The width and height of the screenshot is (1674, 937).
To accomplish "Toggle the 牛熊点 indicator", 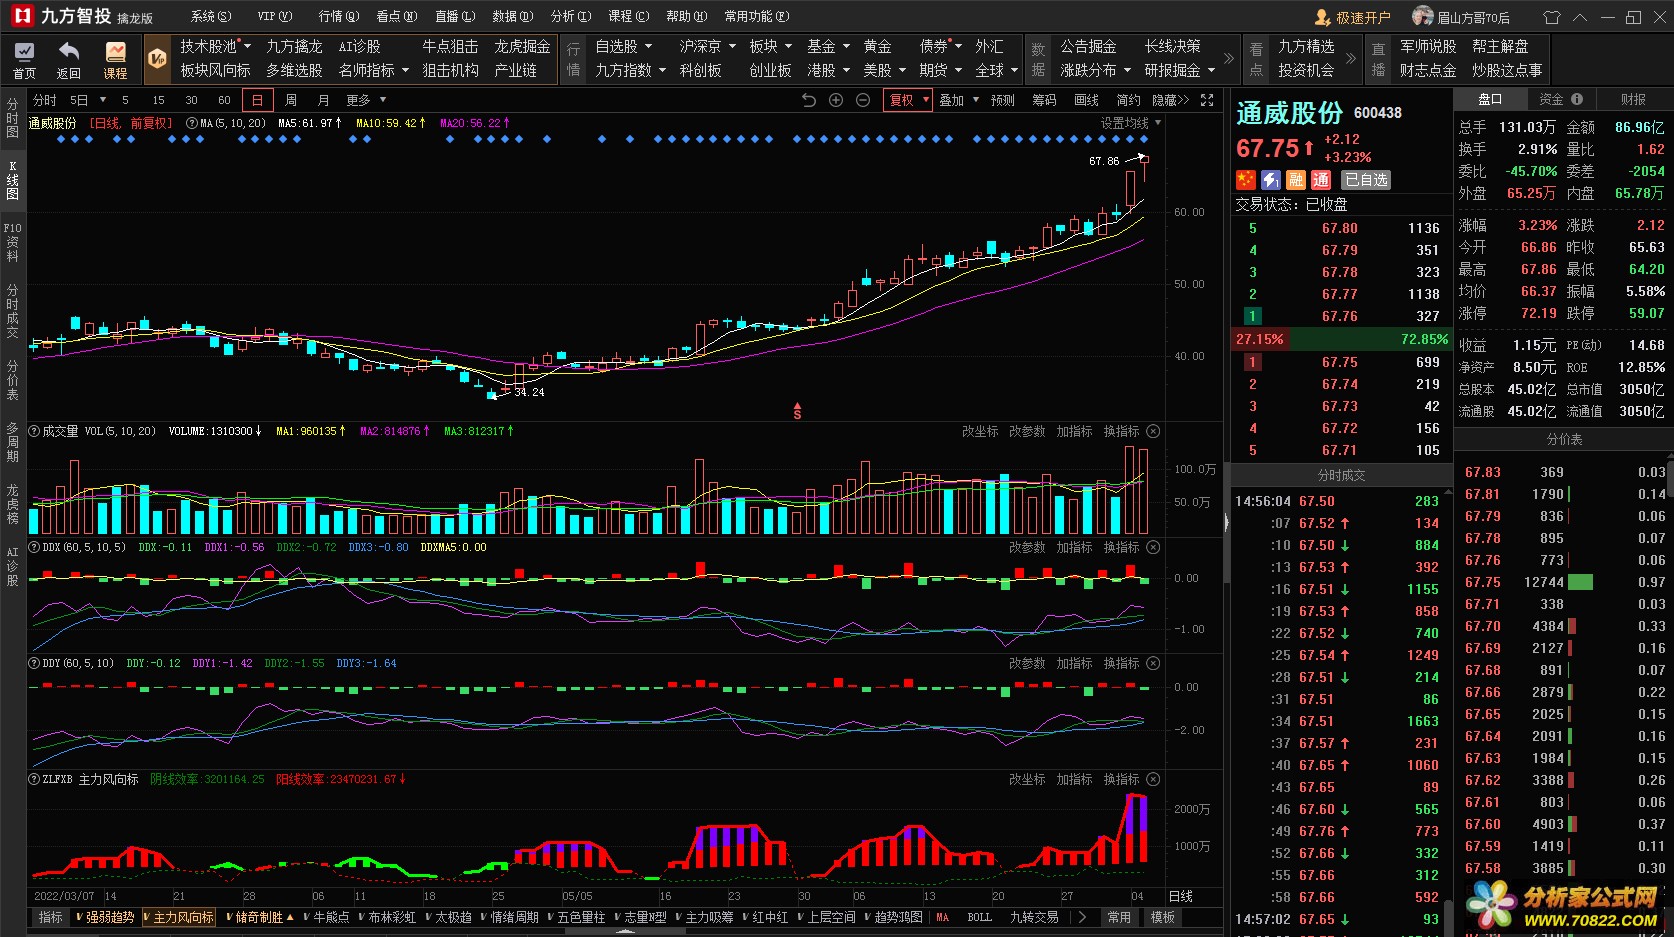I will 326,917.
